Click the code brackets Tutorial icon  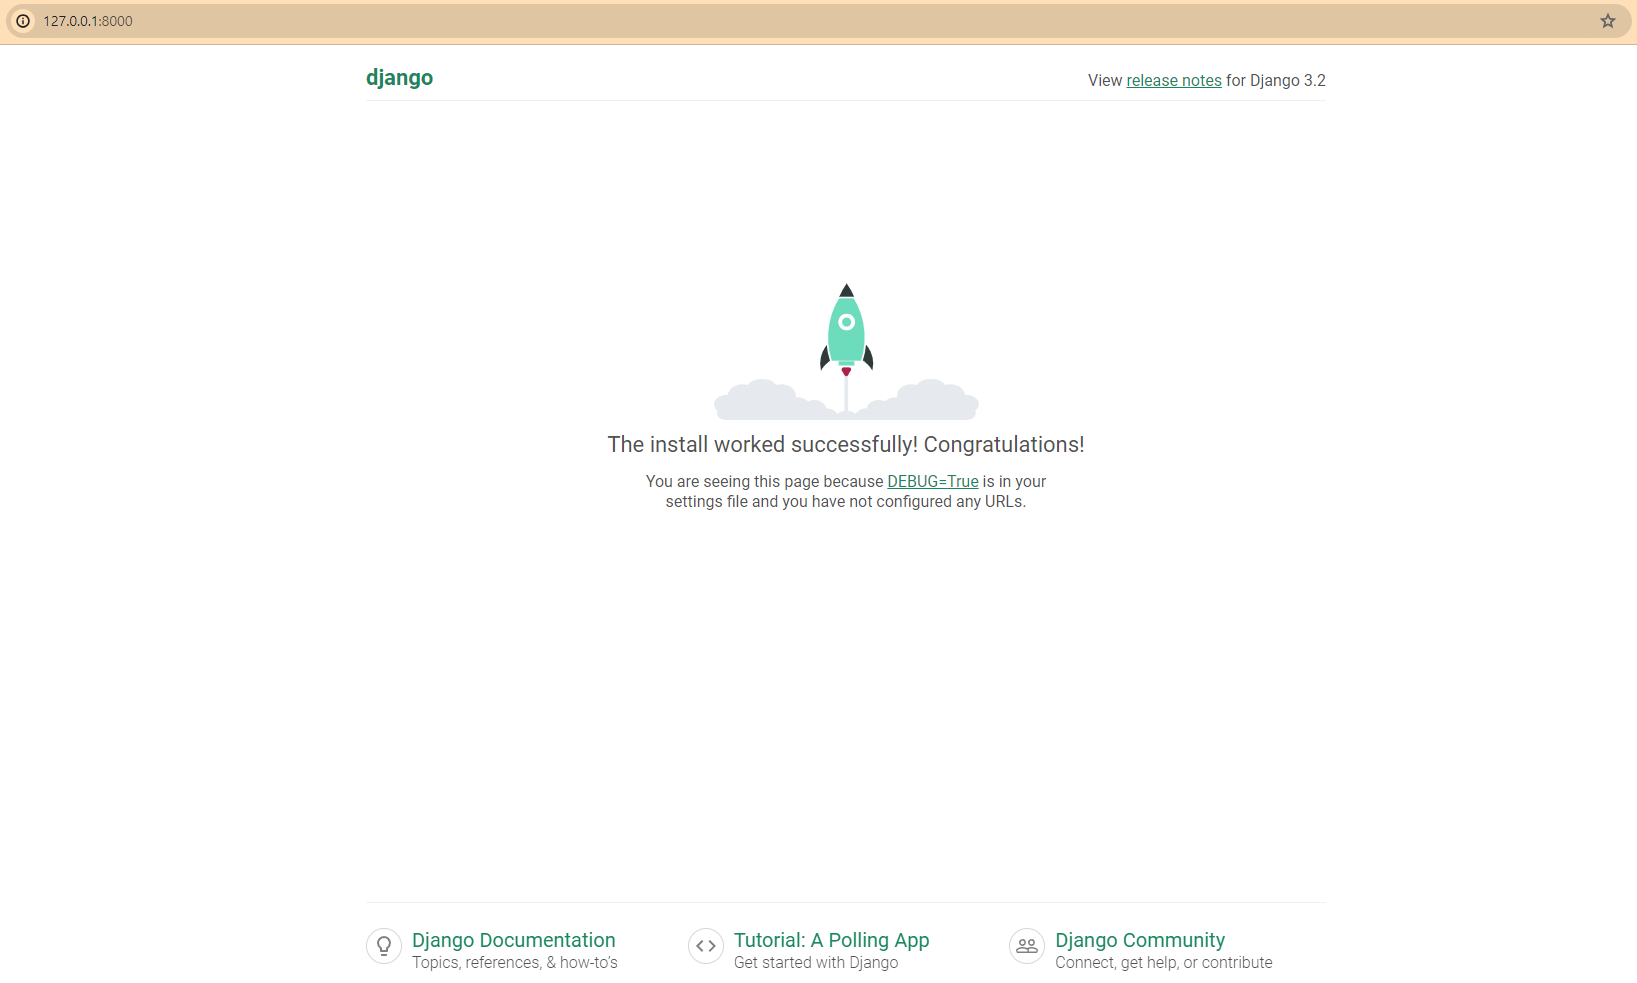click(706, 946)
